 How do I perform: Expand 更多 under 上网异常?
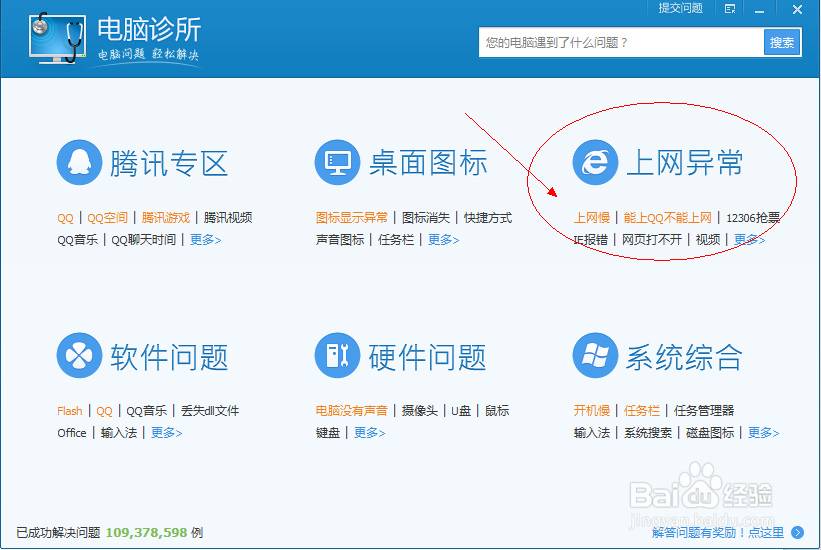(749, 240)
